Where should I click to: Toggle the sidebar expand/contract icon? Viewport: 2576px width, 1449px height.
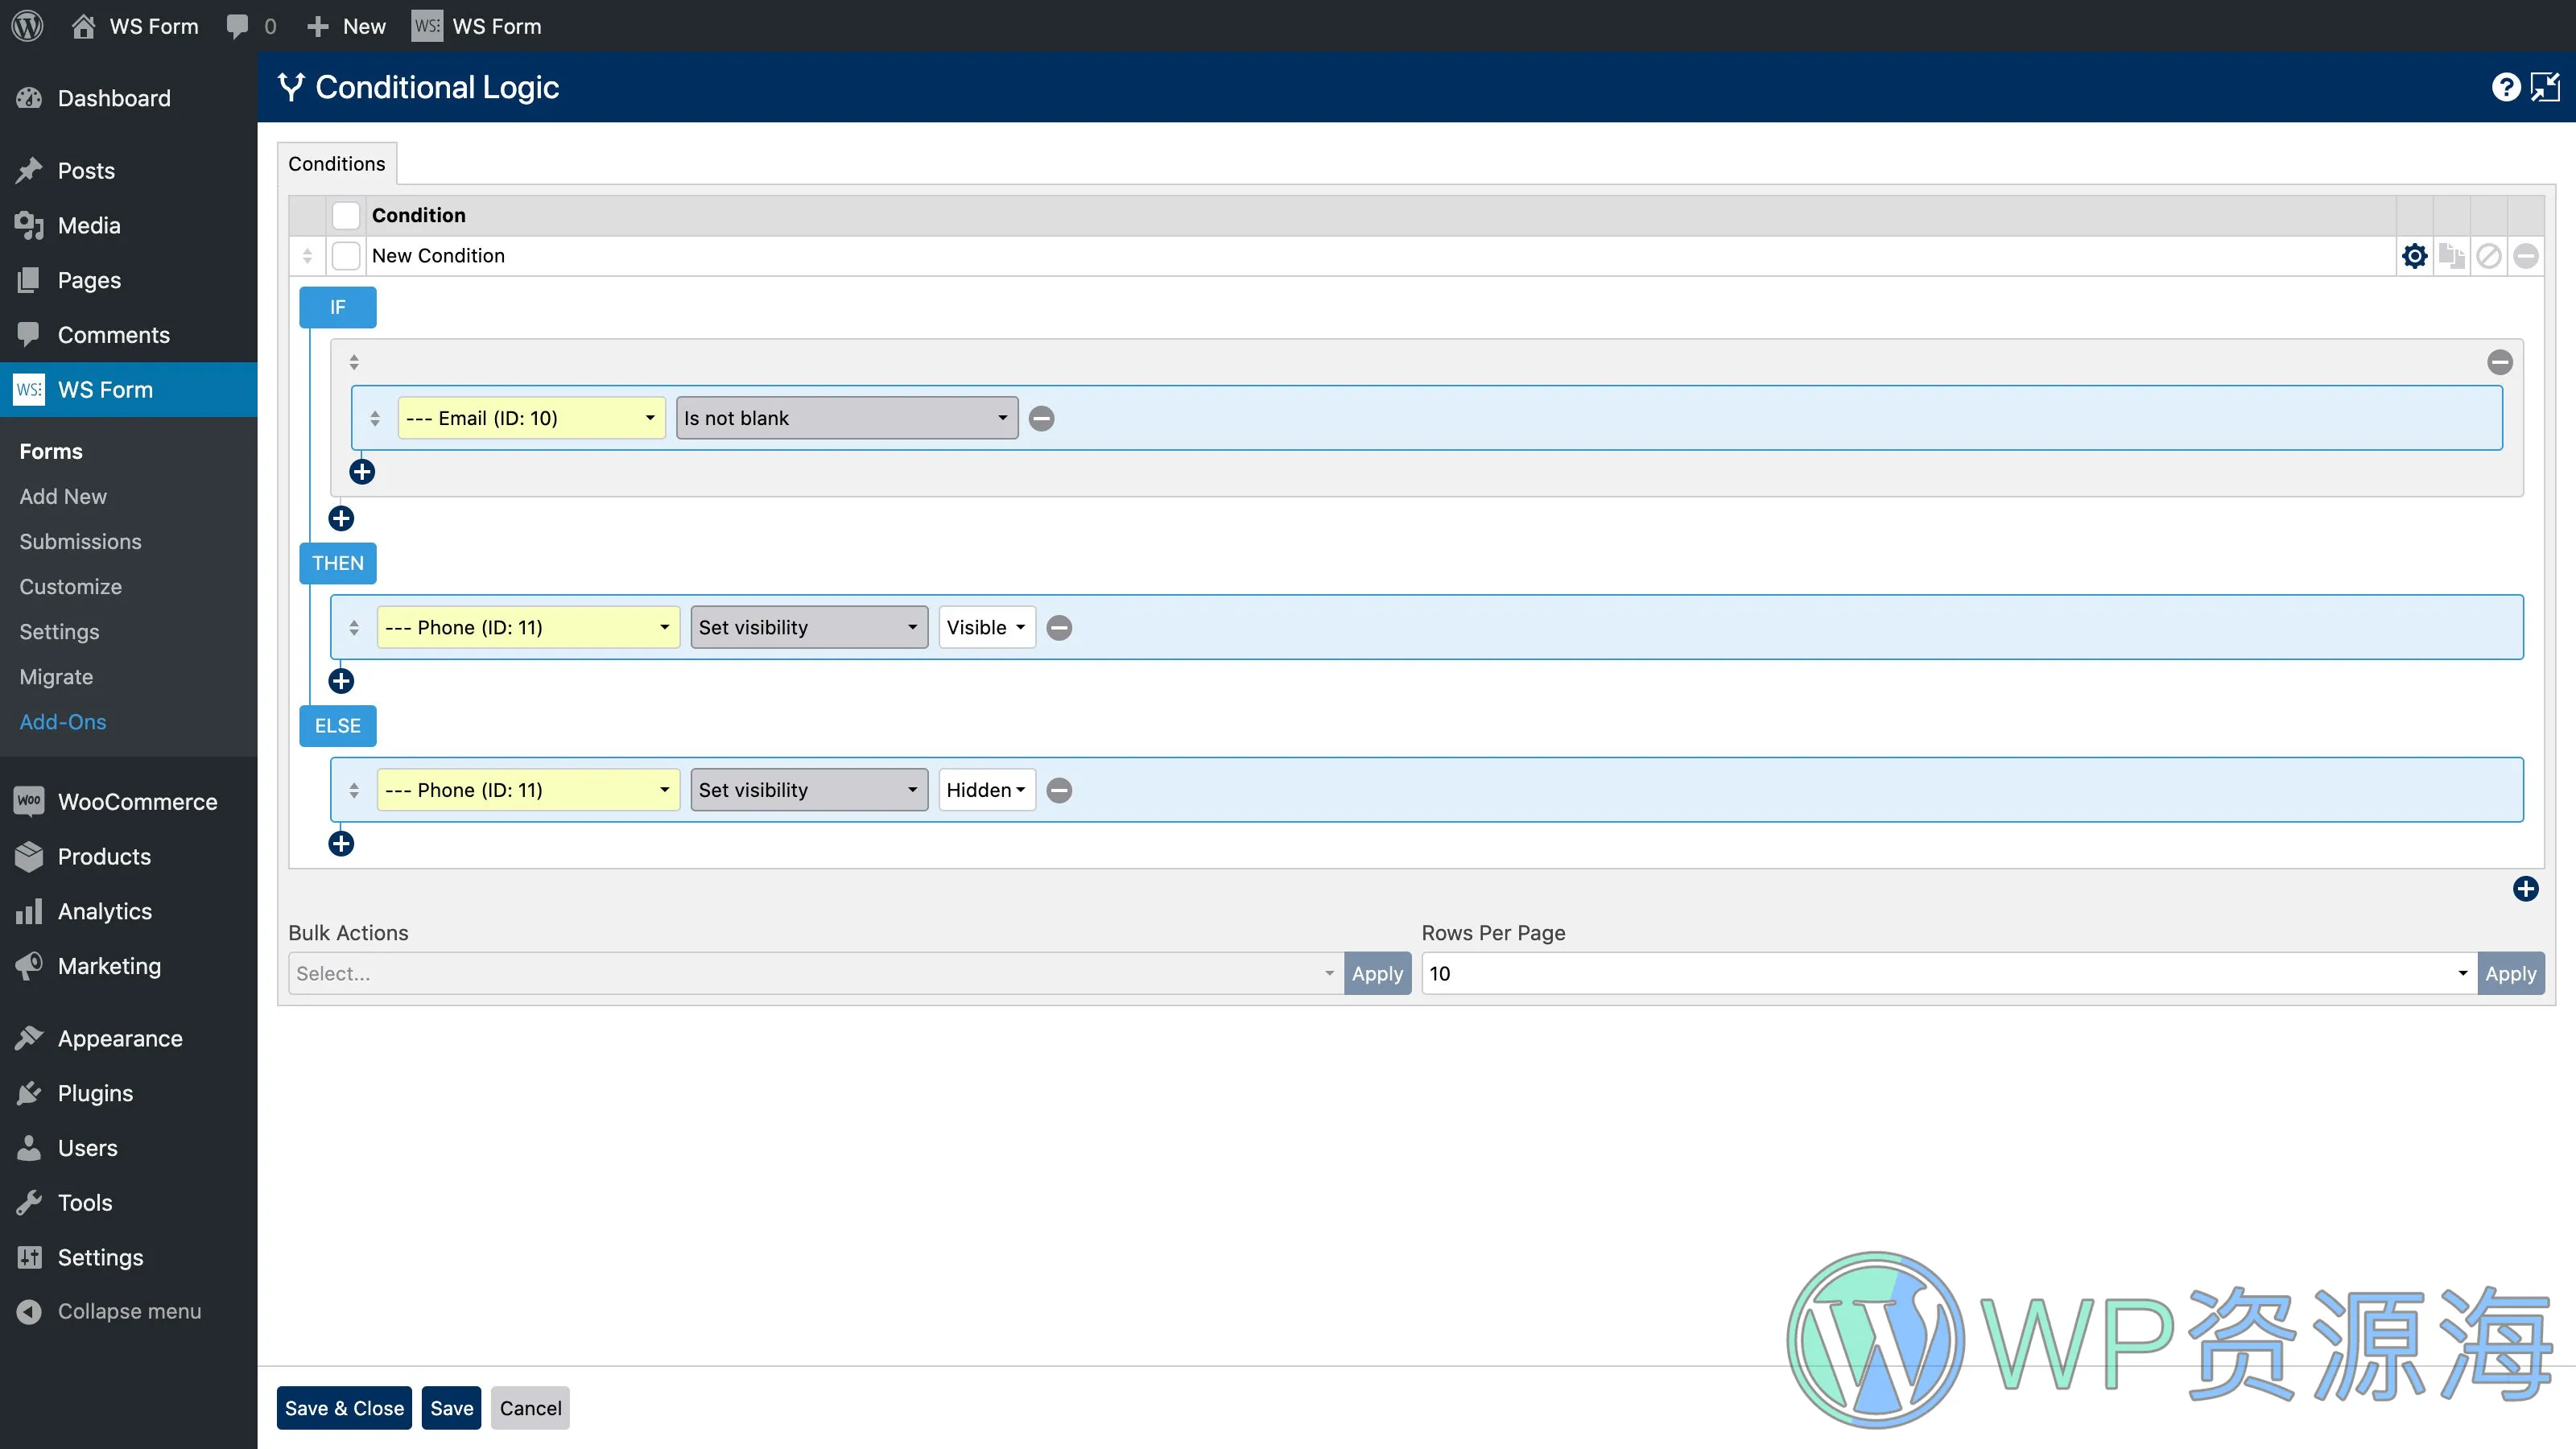point(2545,87)
